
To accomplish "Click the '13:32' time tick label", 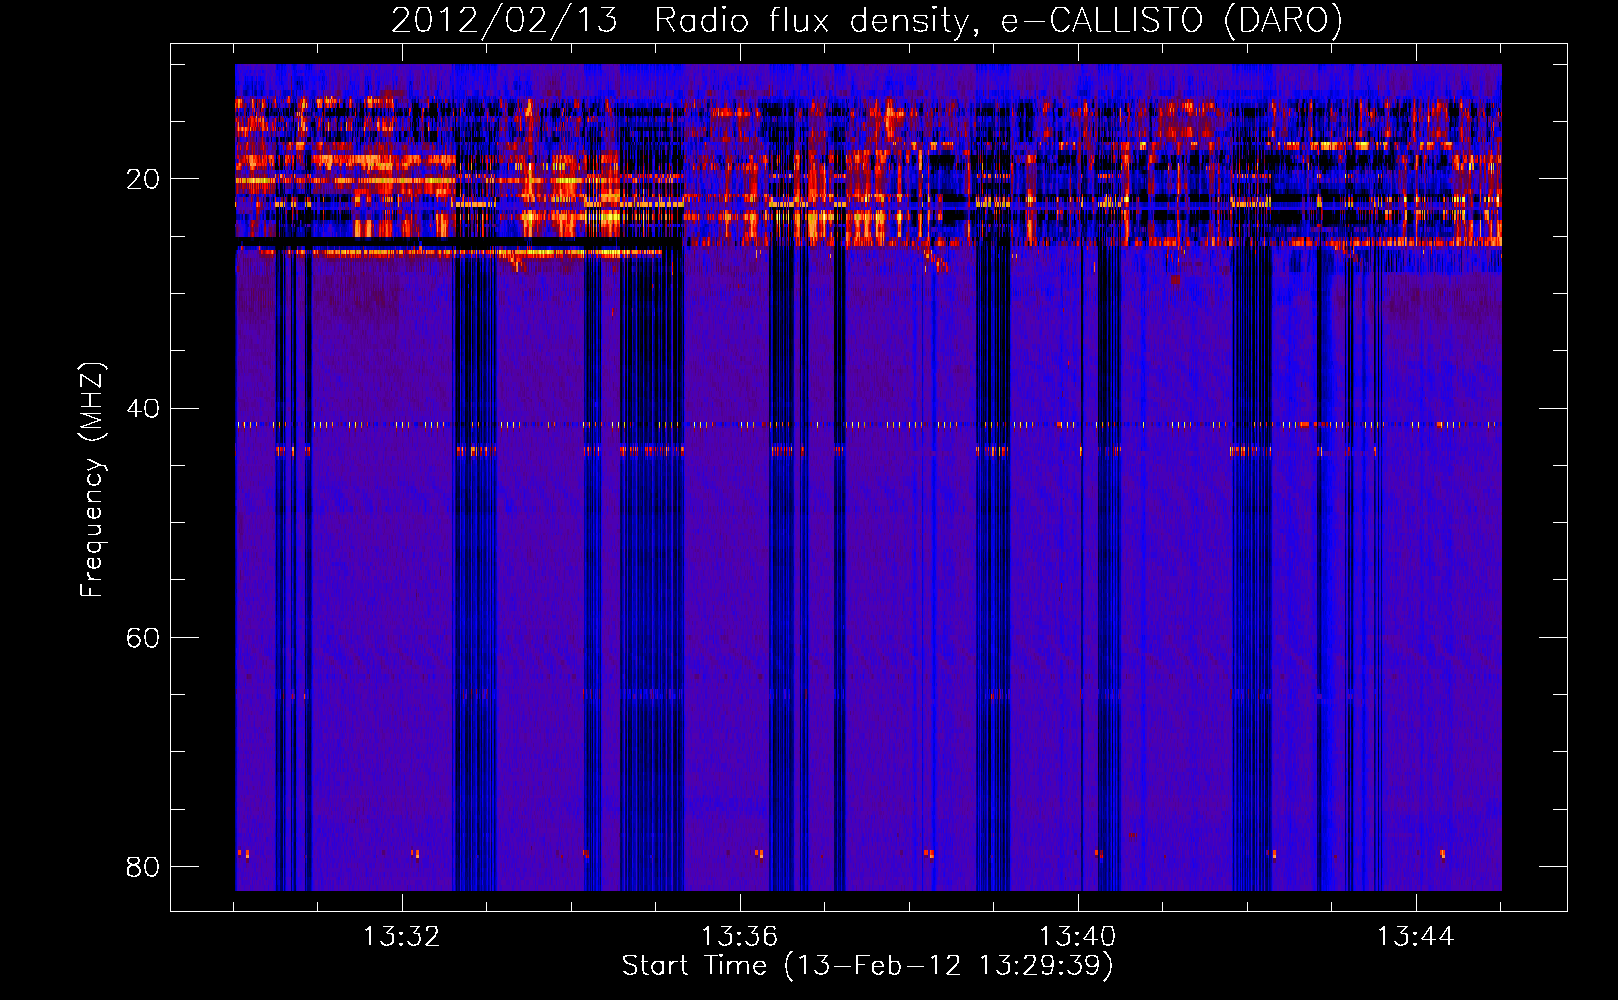I will click(401, 937).
